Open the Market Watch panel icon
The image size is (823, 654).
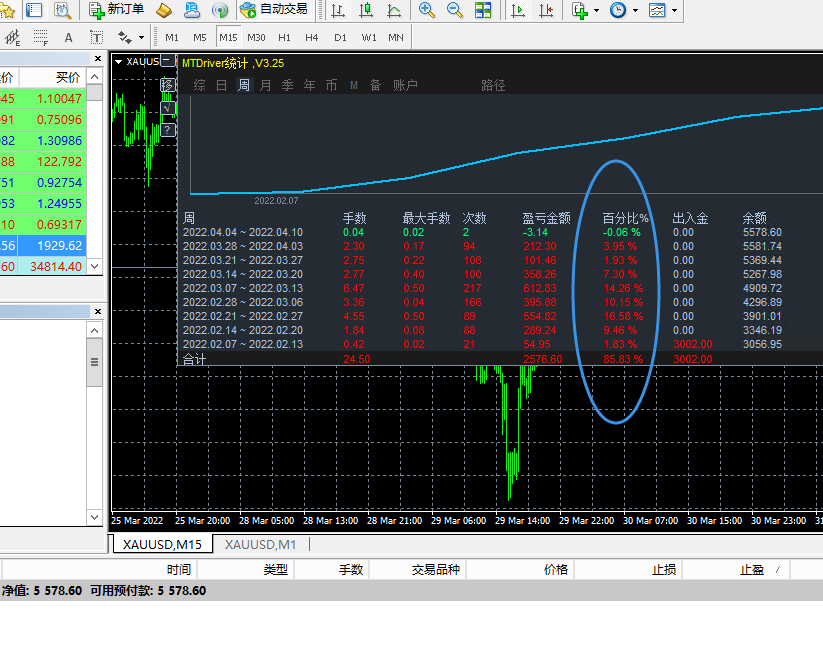pyautogui.click(x=34, y=10)
